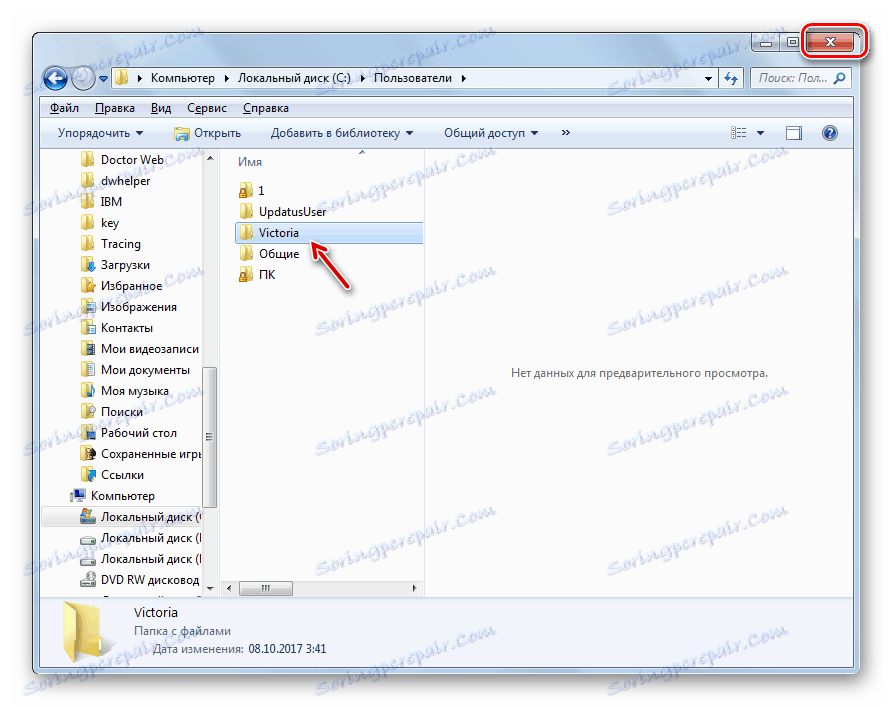
Task: Click the Поиски folder icon
Action: point(88,411)
